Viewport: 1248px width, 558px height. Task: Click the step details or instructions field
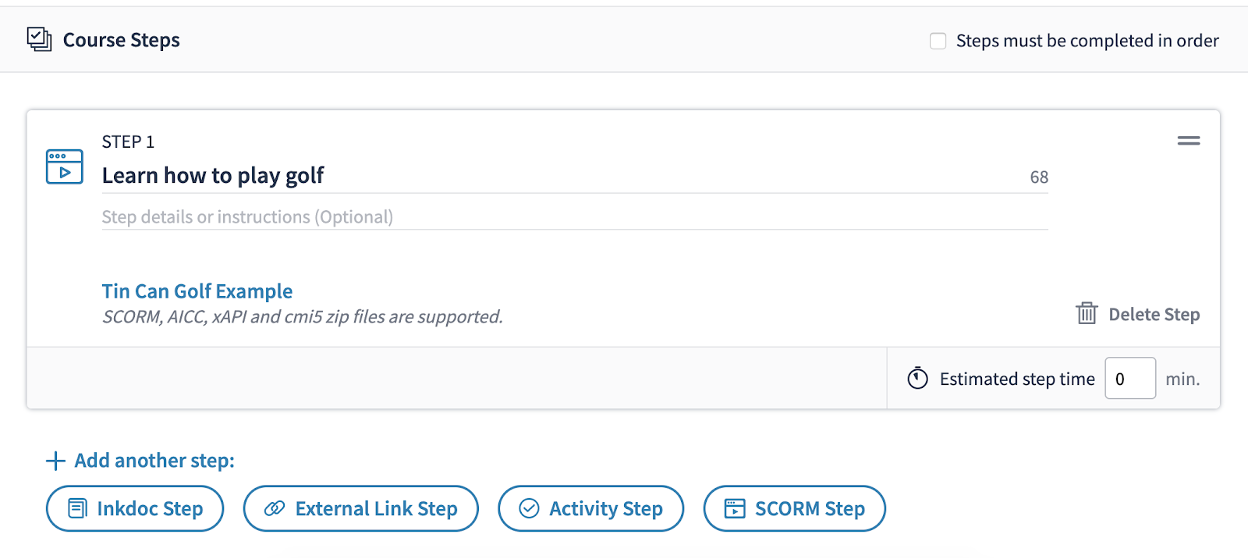574,217
